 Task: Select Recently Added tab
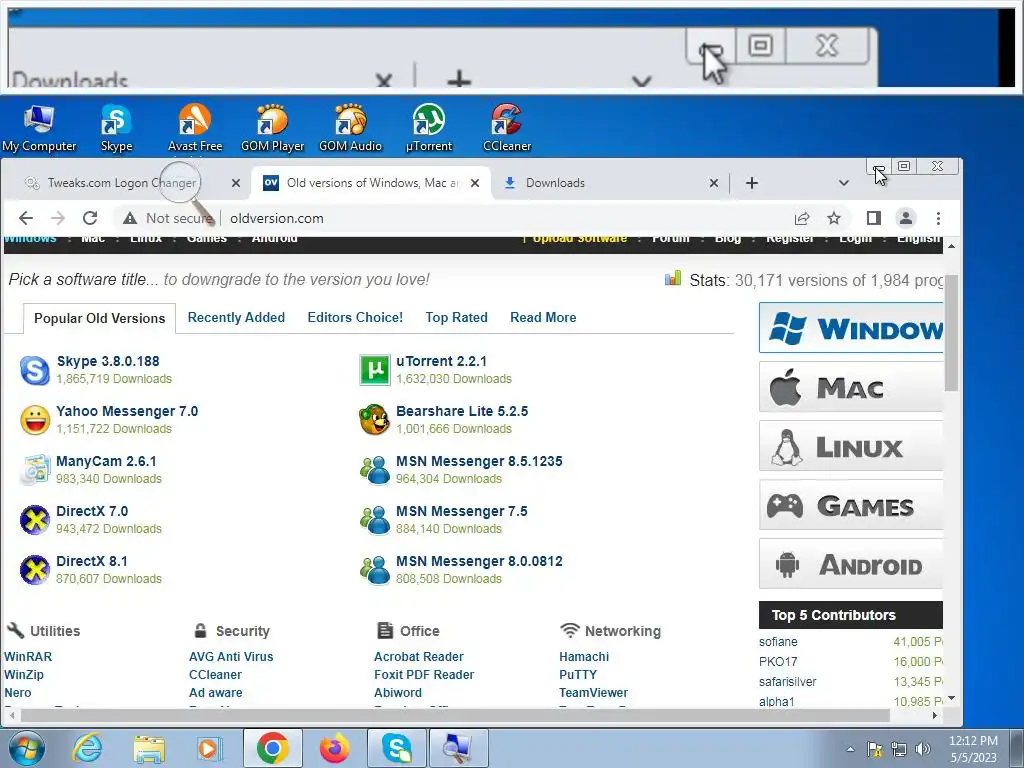236,317
